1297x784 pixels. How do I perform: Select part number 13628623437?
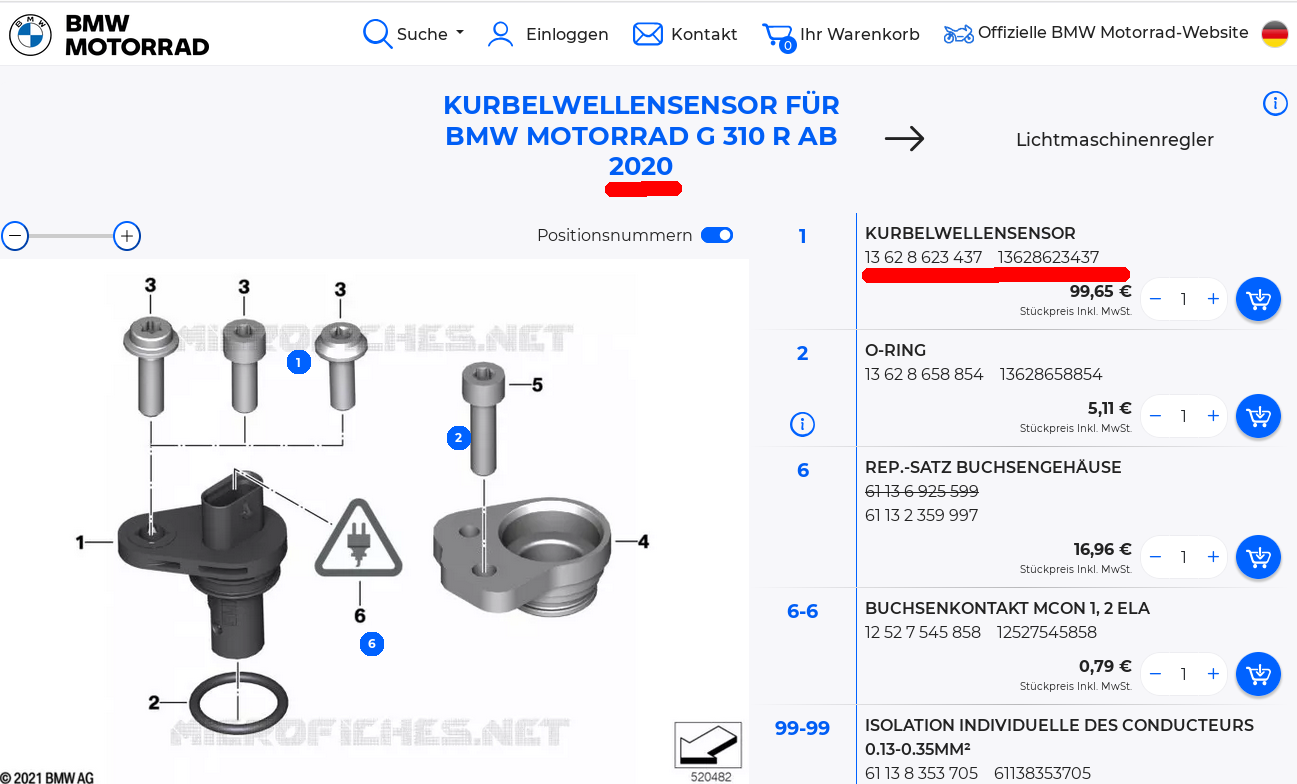[1048, 257]
